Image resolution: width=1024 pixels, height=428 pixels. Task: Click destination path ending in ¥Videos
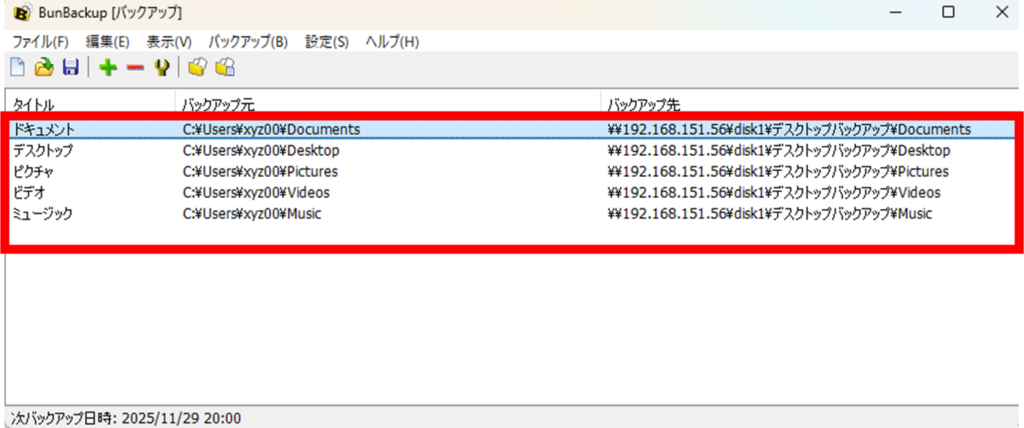pyautogui.click(x=775, y=193)
